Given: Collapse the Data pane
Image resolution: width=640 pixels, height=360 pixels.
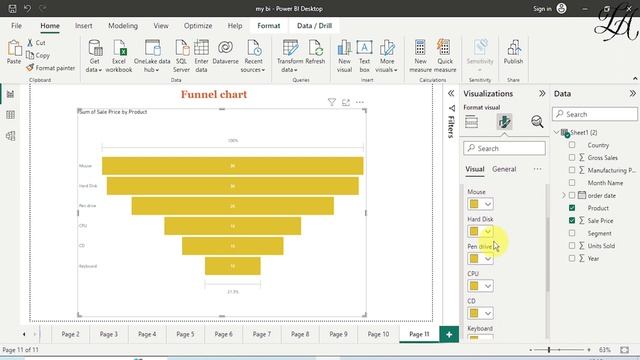Looking at the screenshot, I should coord(632,93).
